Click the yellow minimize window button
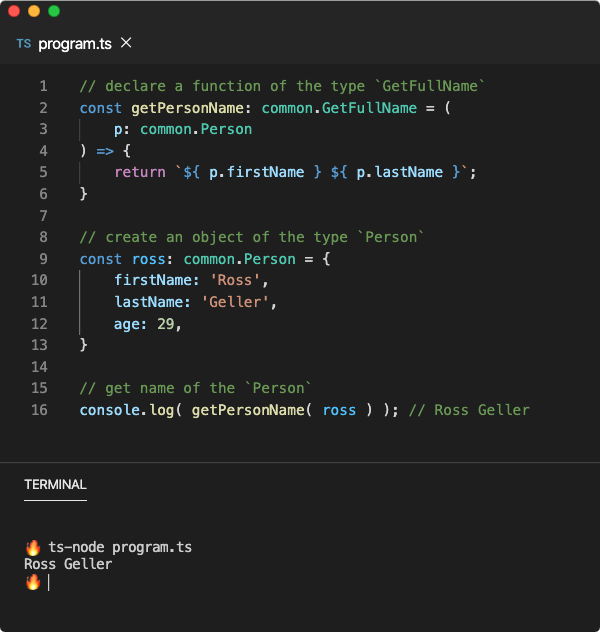 coord(34,11)
